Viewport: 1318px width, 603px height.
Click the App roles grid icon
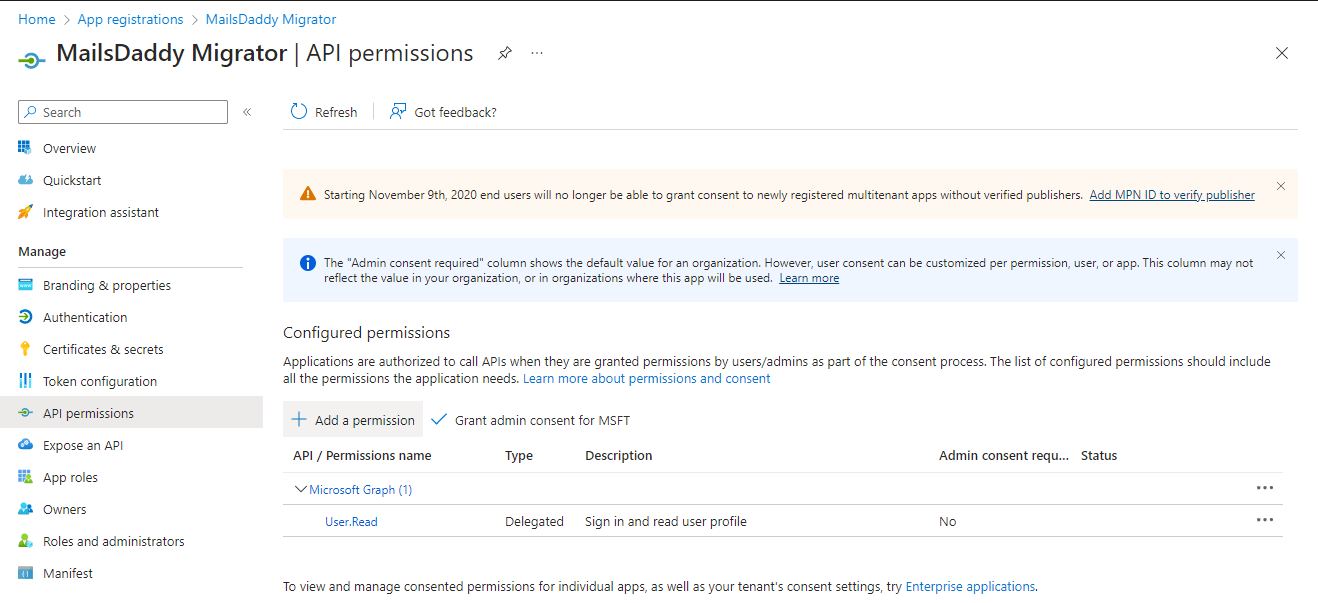(x=25, y=477)
